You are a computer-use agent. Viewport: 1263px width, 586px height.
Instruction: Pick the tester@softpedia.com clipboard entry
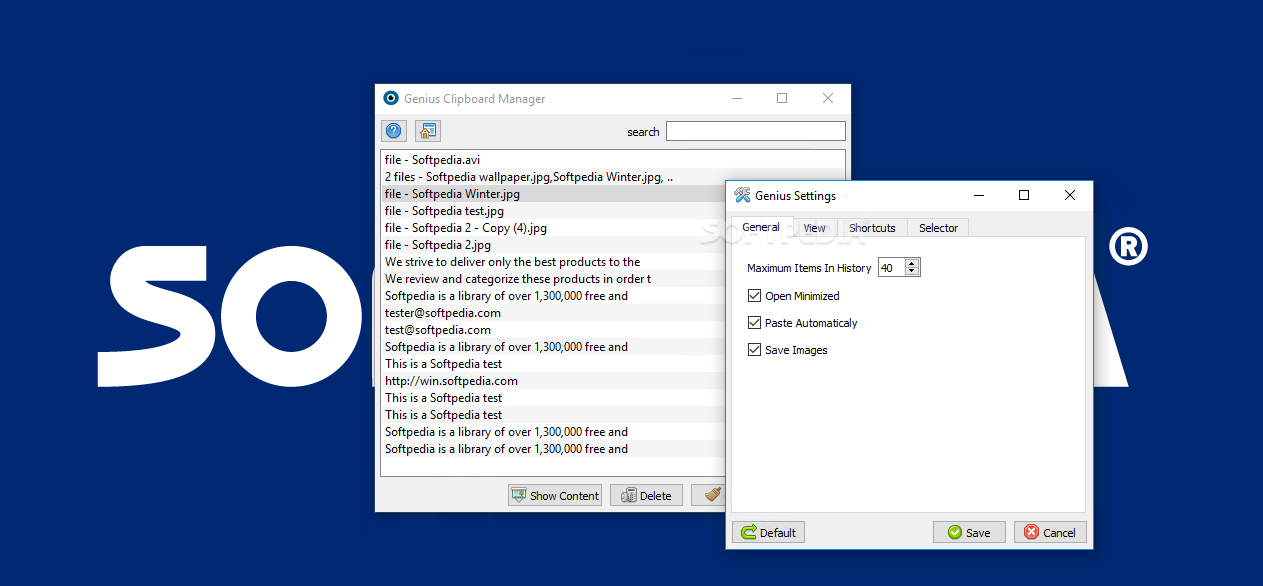coord(554,313)
